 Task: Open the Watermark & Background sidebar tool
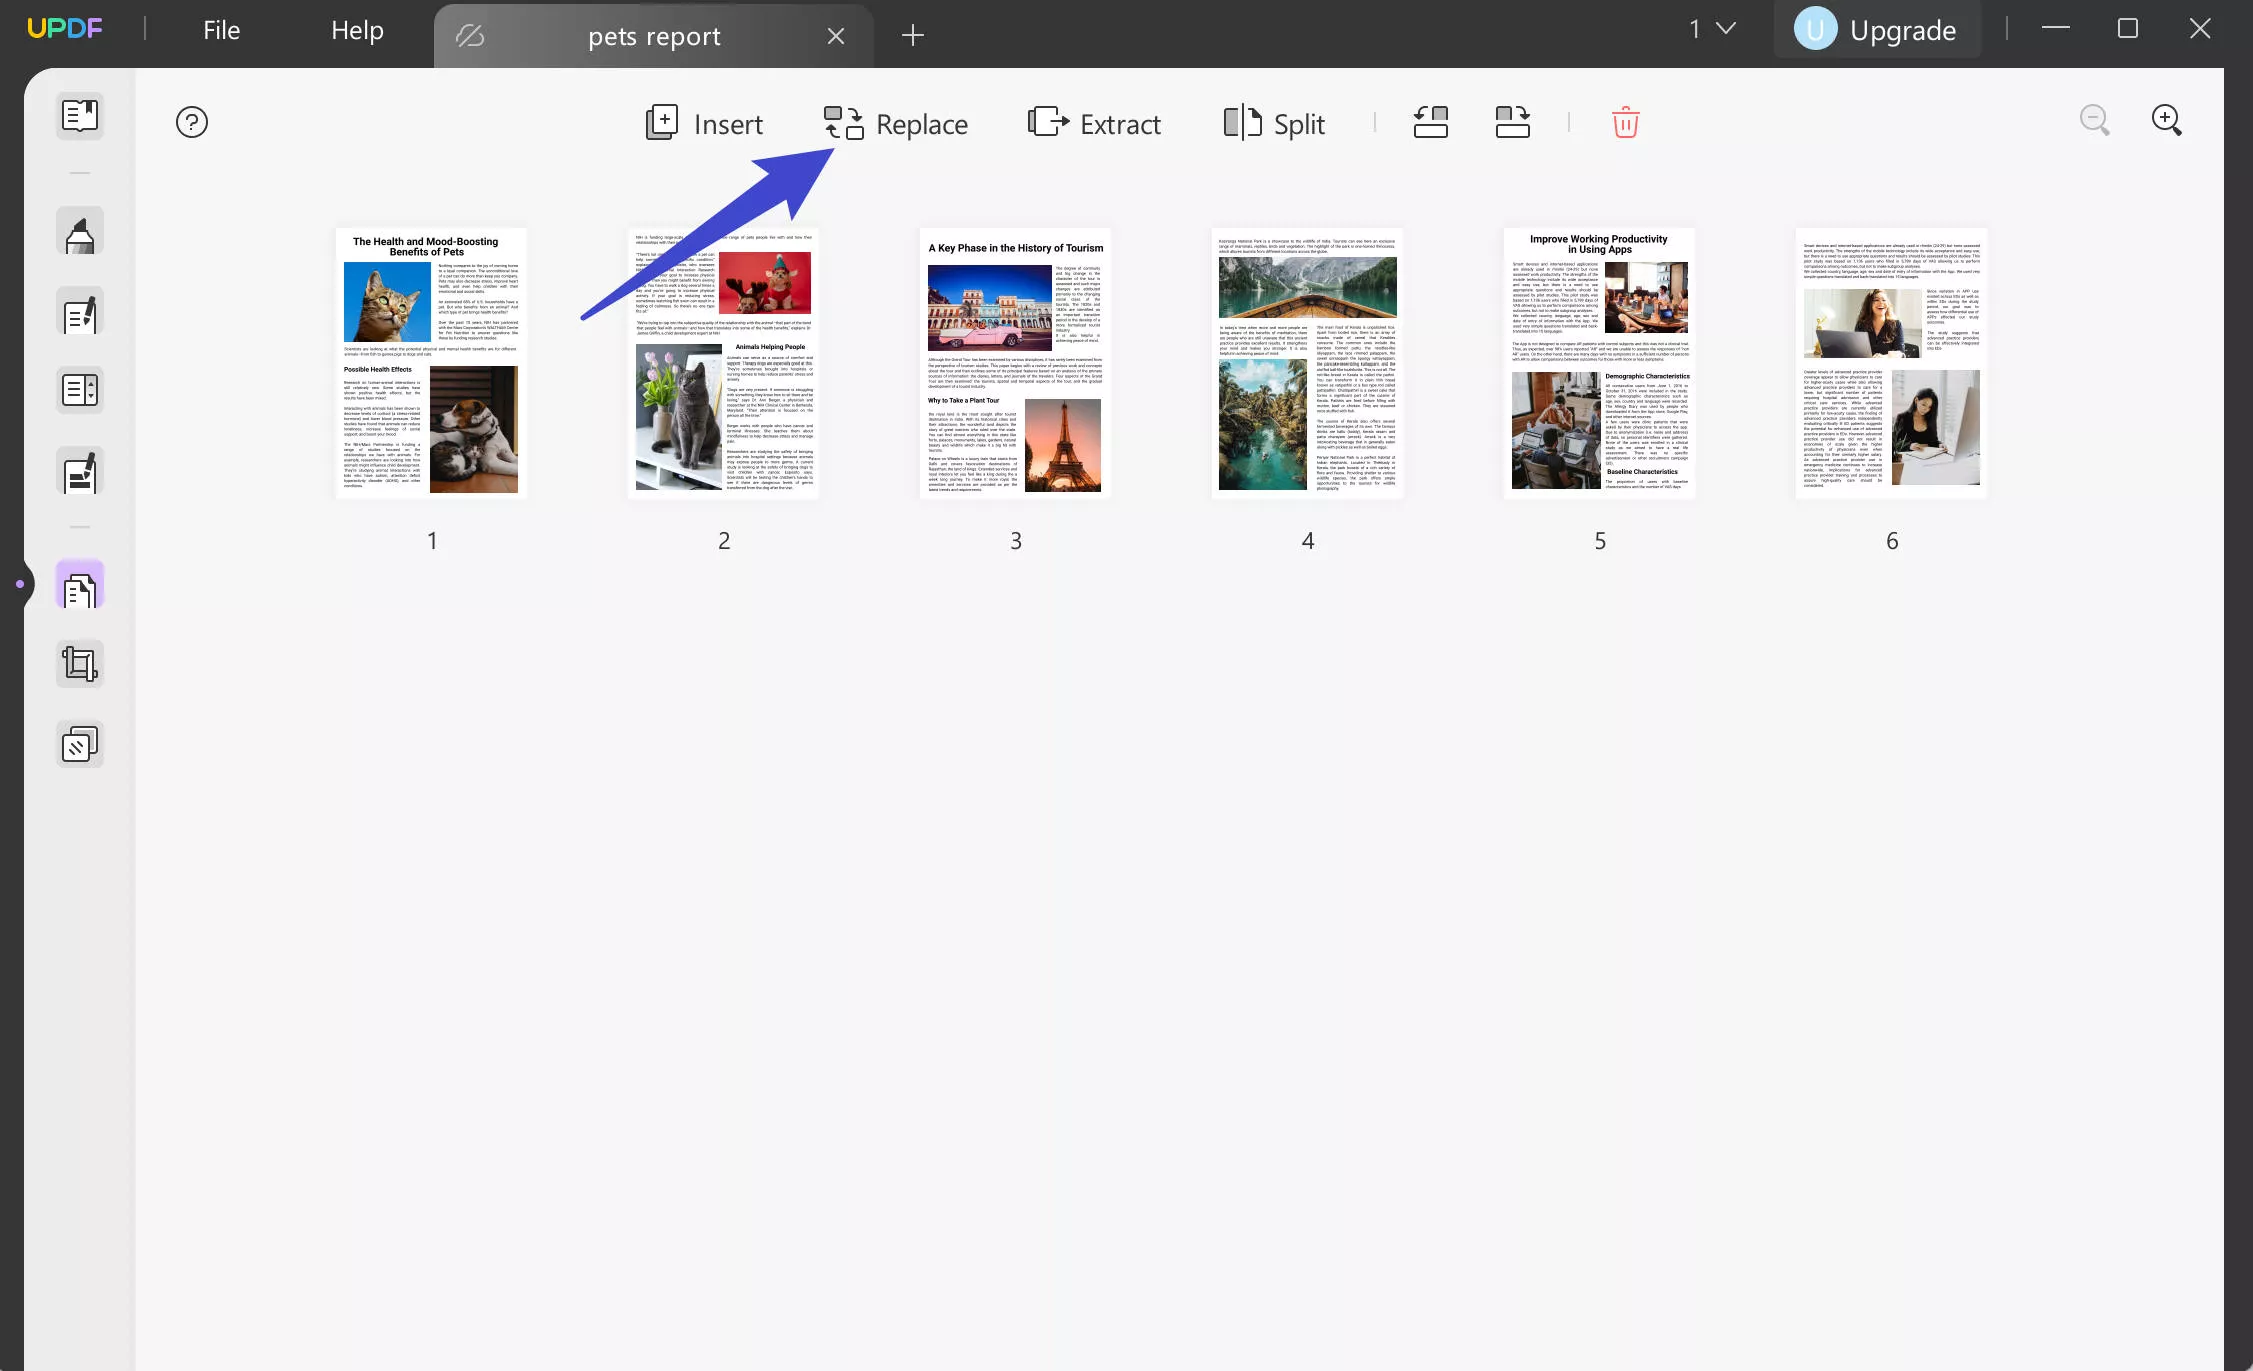tap(80, 744)
